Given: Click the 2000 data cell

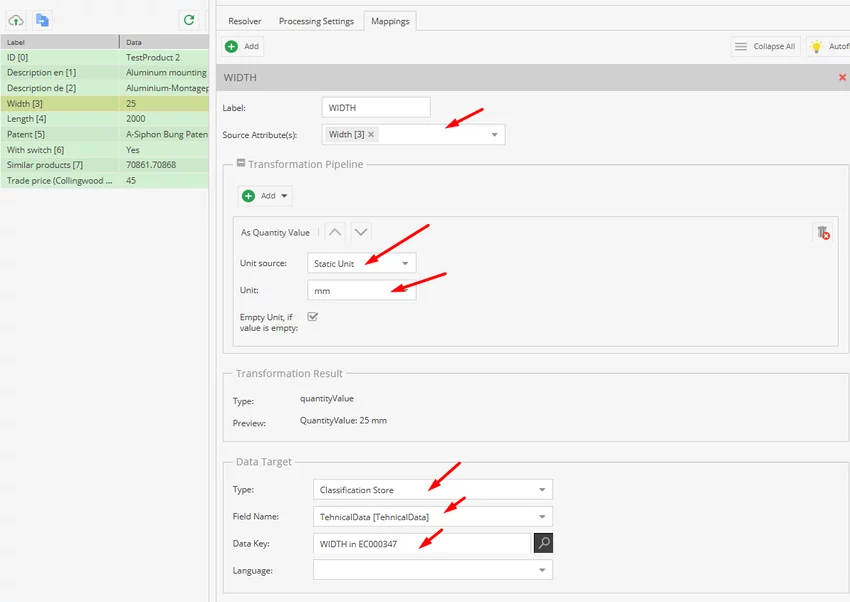Looking at the screenshot, I should tap(164, 118).
